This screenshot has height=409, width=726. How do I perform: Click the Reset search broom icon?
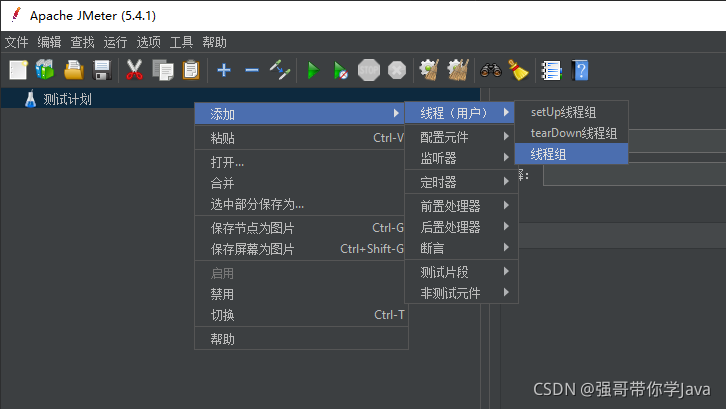coord(518,70)
